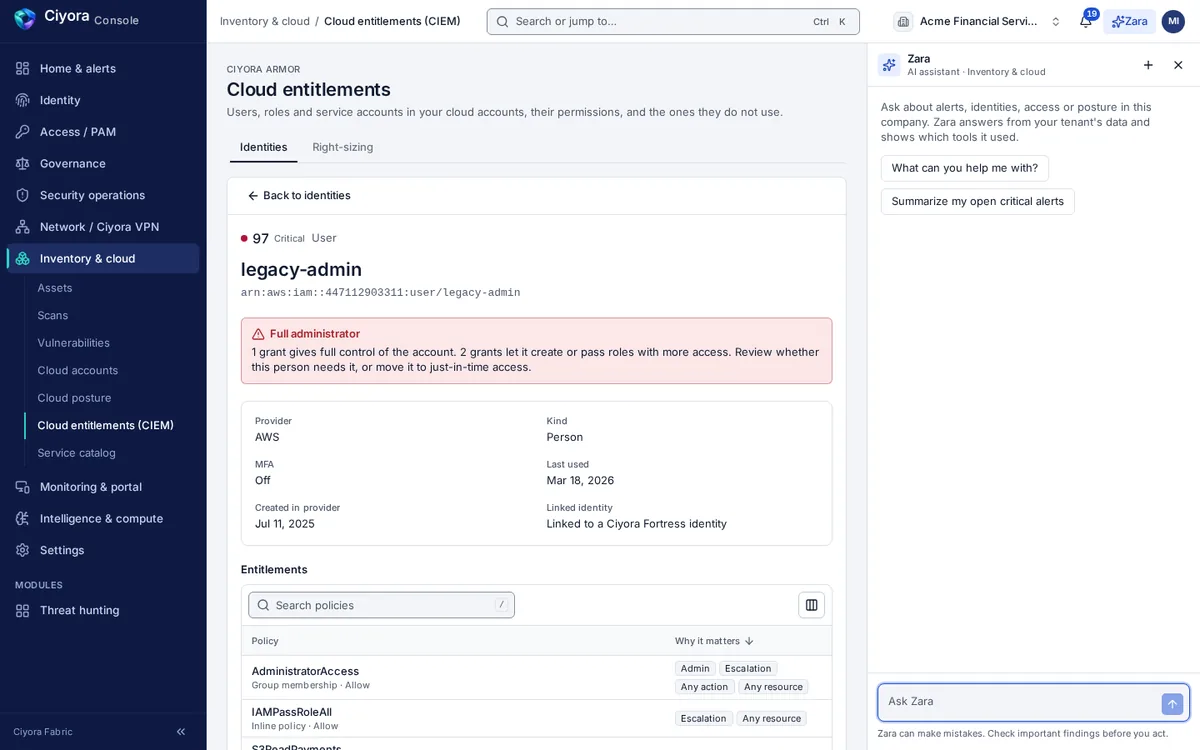Open the MI user avatar menu
Screen dimensions: 1200x750
1173,21
